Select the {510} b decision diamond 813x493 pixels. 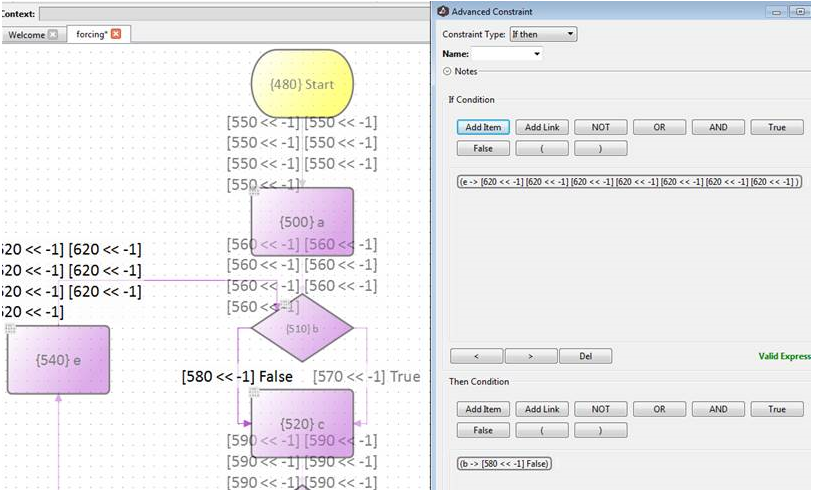coord(302,328)
